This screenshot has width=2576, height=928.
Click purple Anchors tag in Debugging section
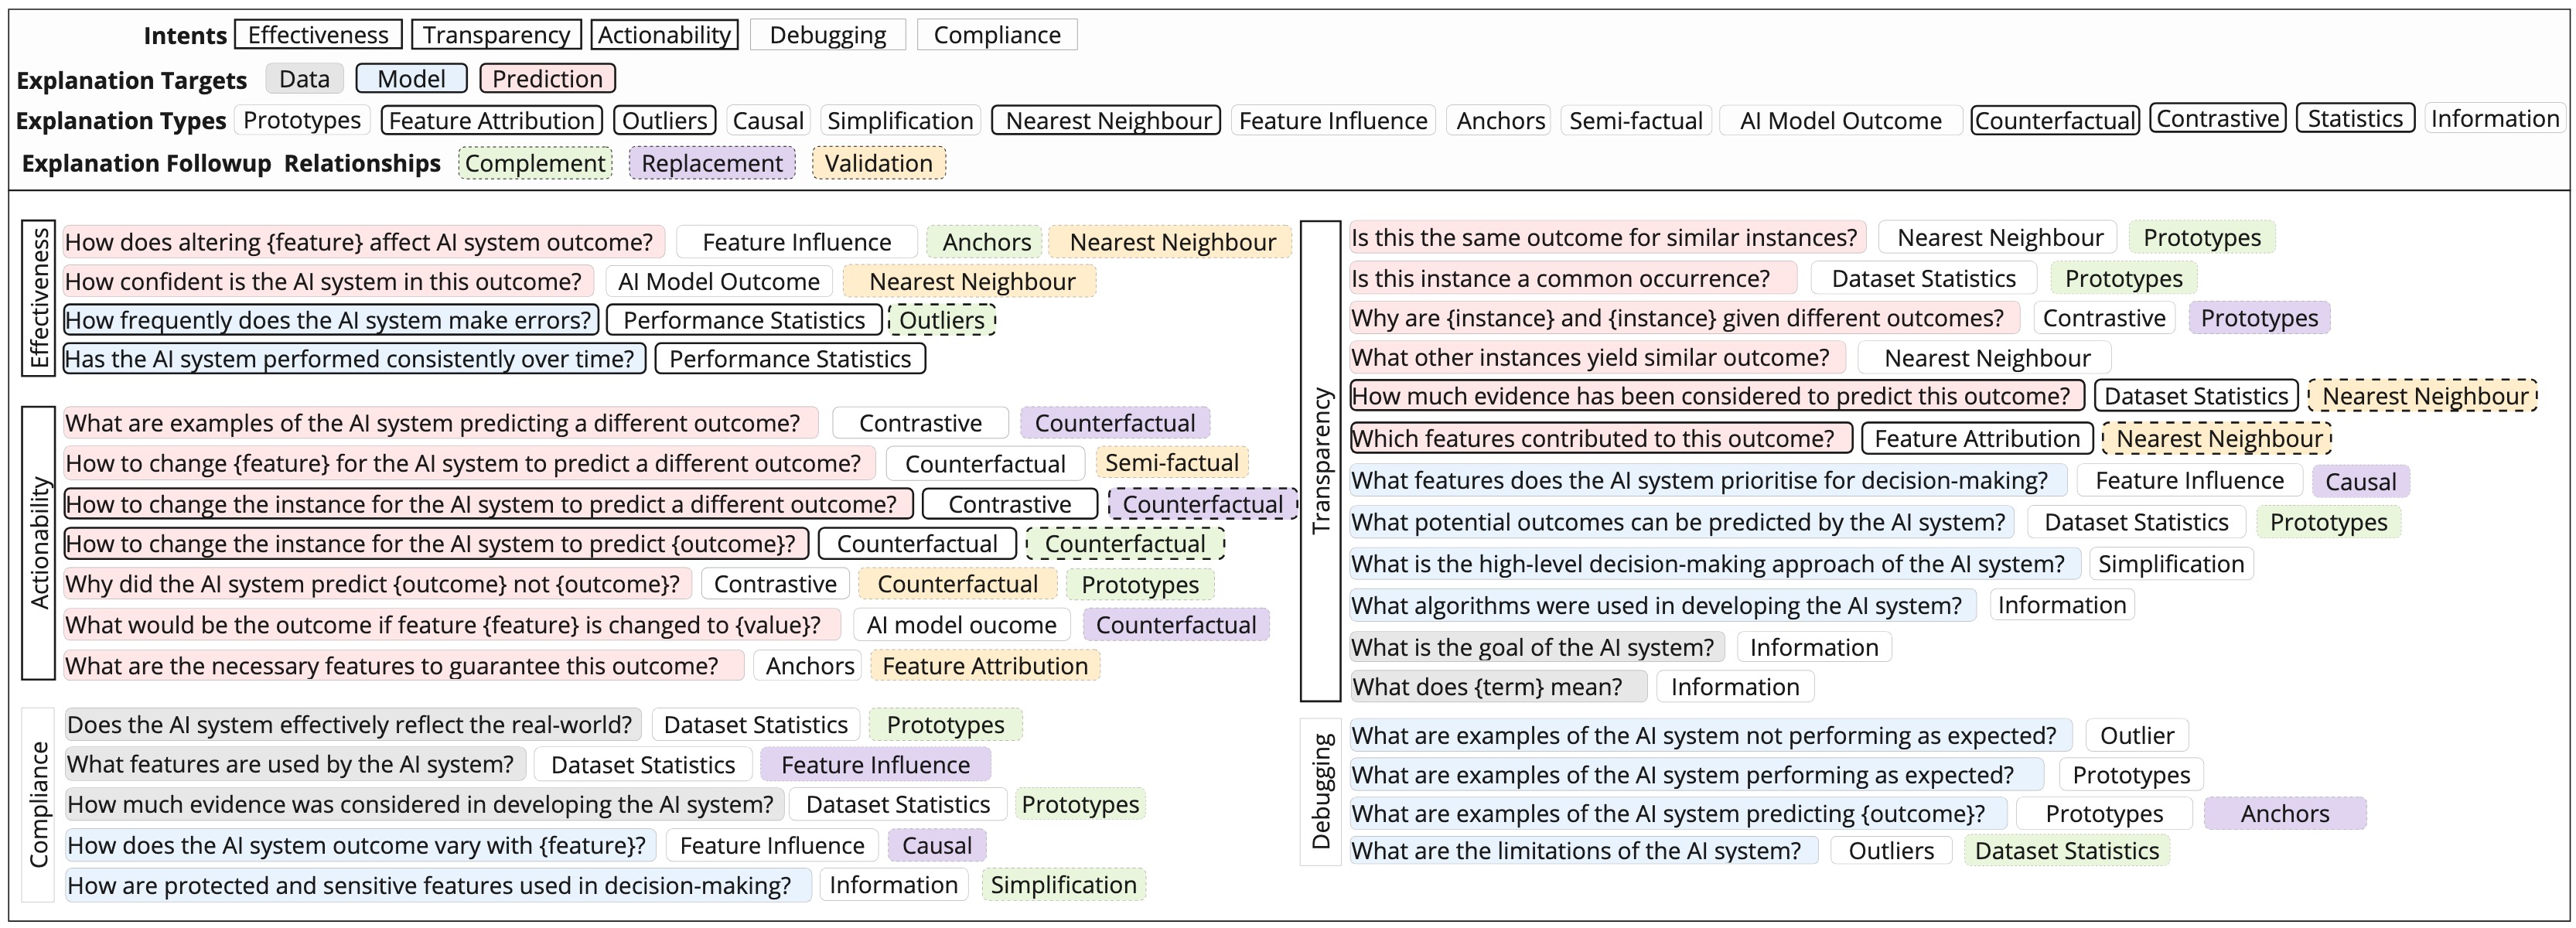click(x=2284, y=814)
